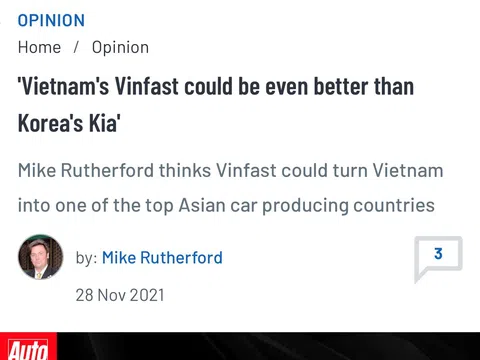Click the breadcrumb slash separator
This screenshot has height=360, width=480.
coord(76,47)
